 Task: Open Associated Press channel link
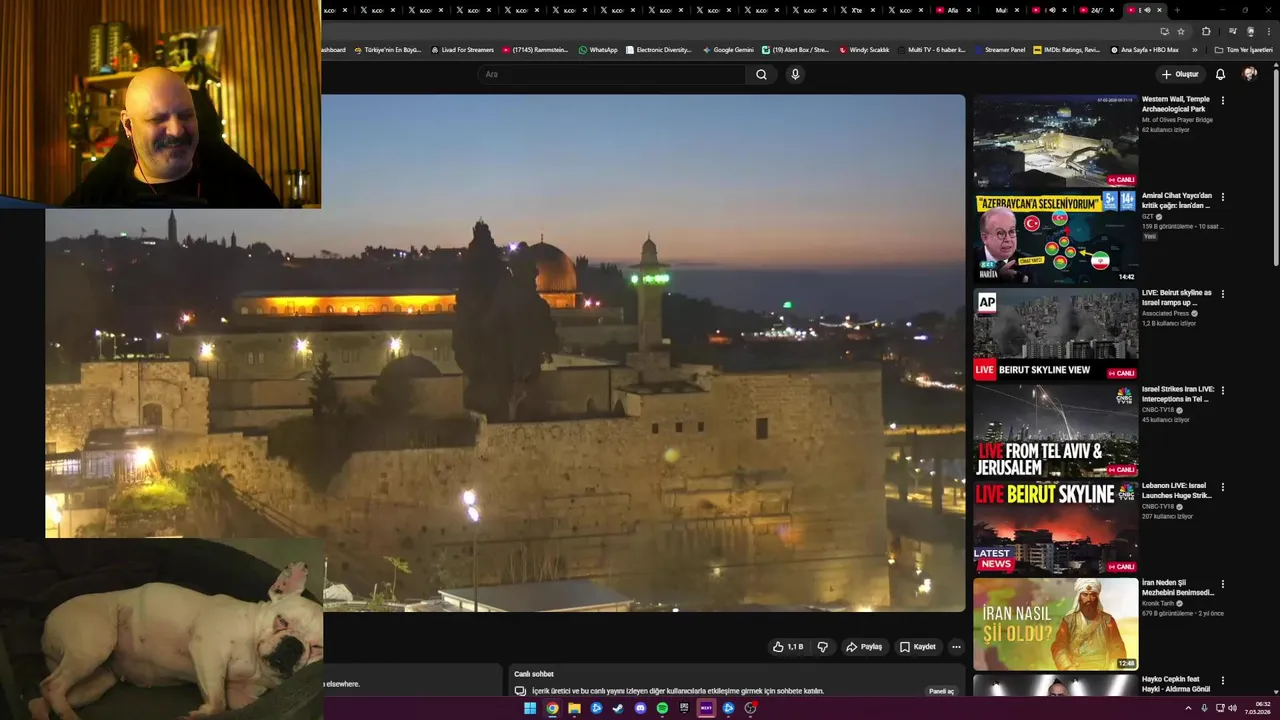click(x=1168, y=313)
